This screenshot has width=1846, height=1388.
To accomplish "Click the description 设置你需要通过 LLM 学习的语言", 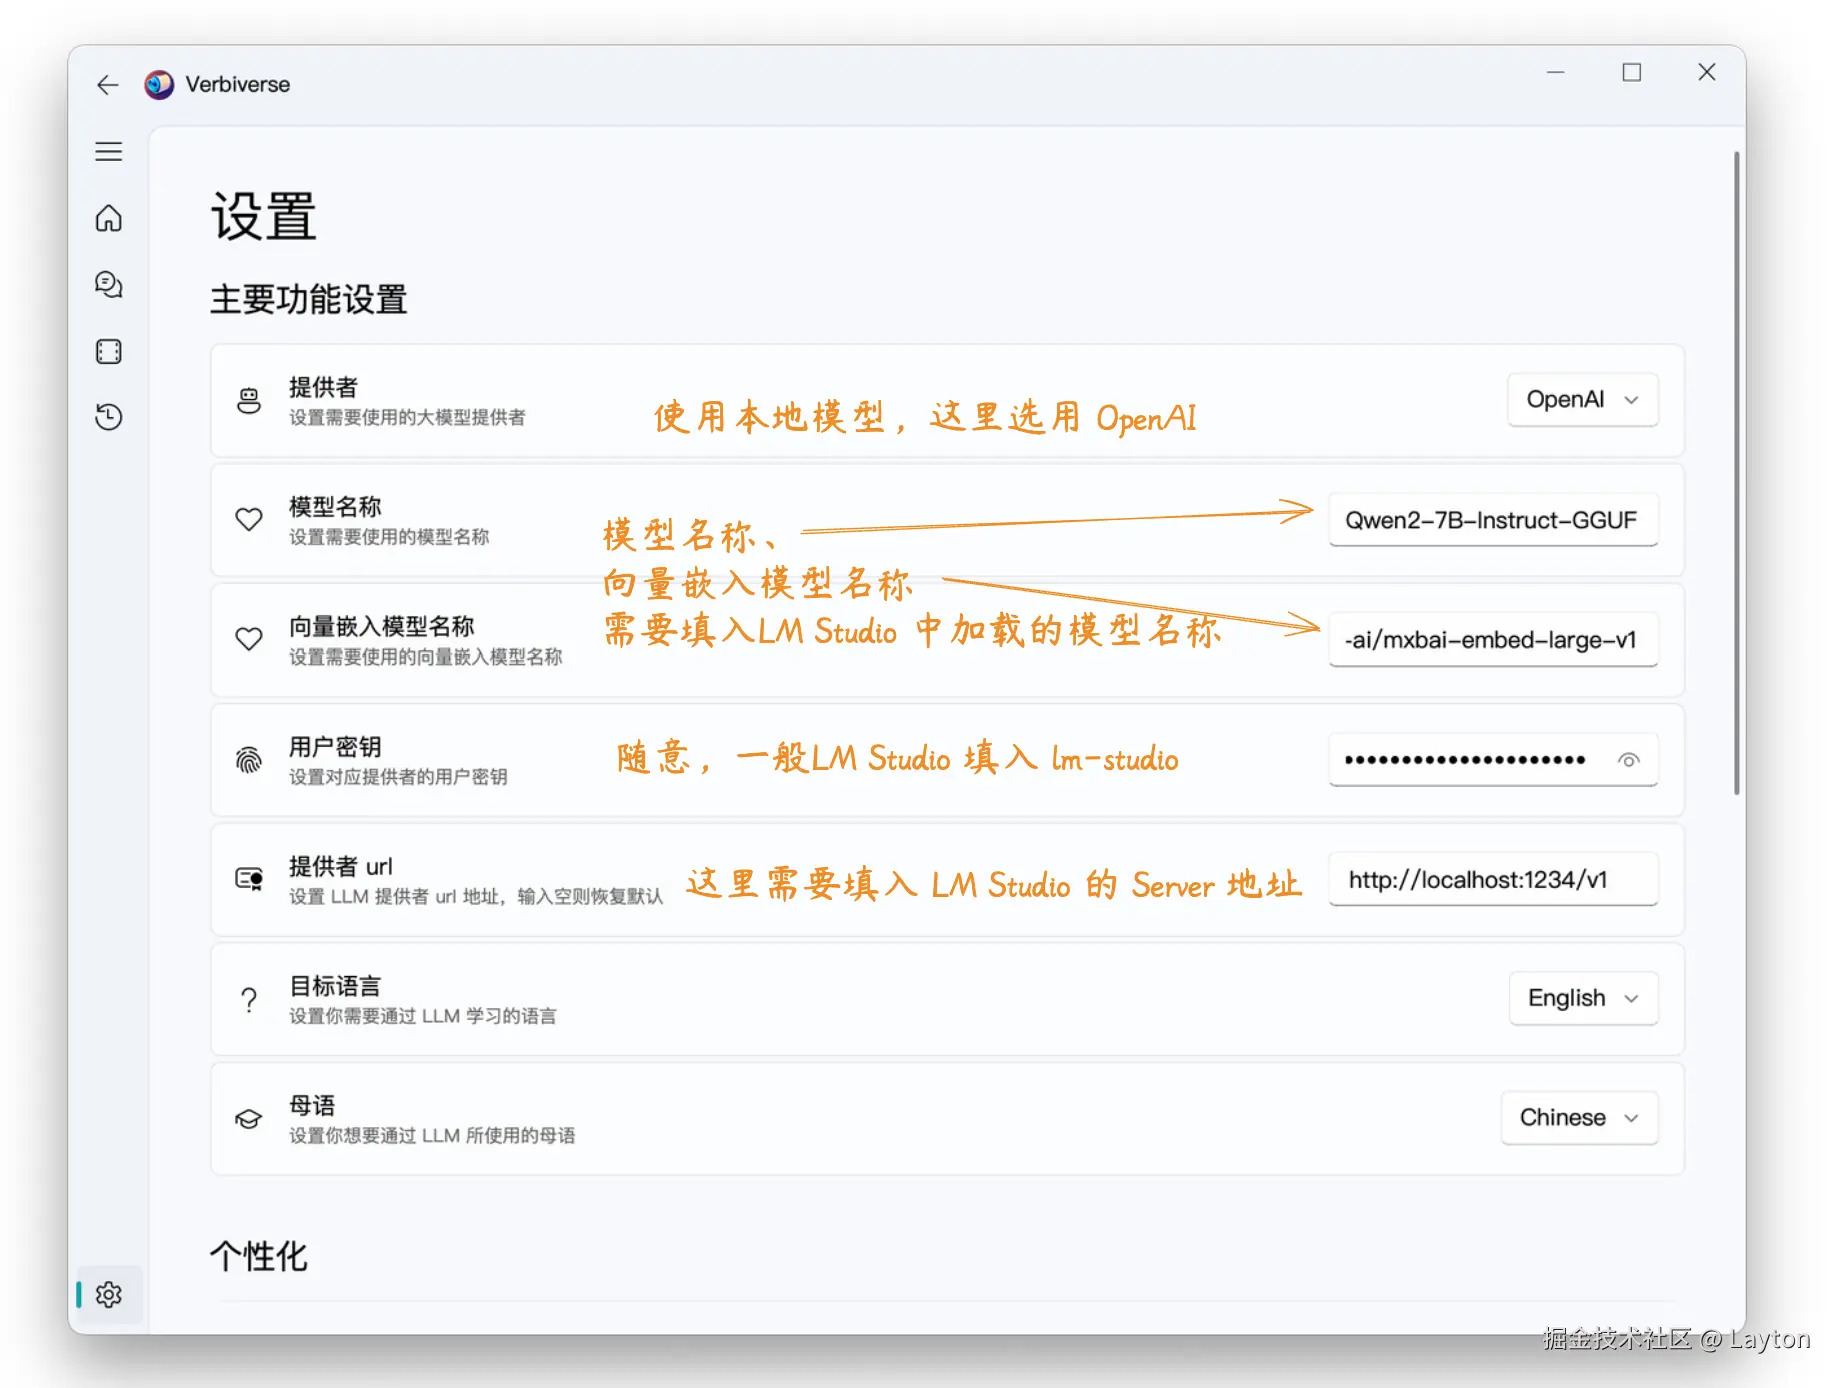I will tap(423, 1016).
